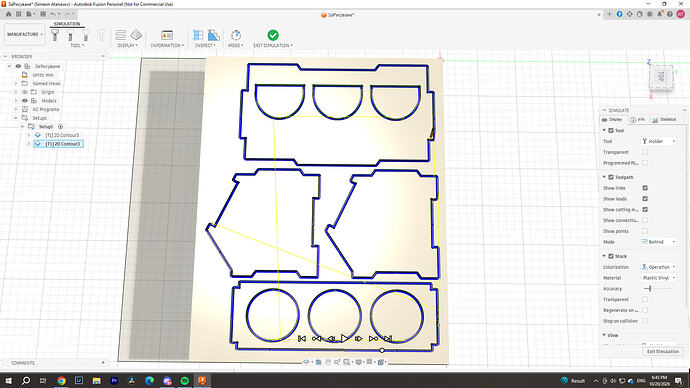Enable Show points checkbox

(645, 231)
